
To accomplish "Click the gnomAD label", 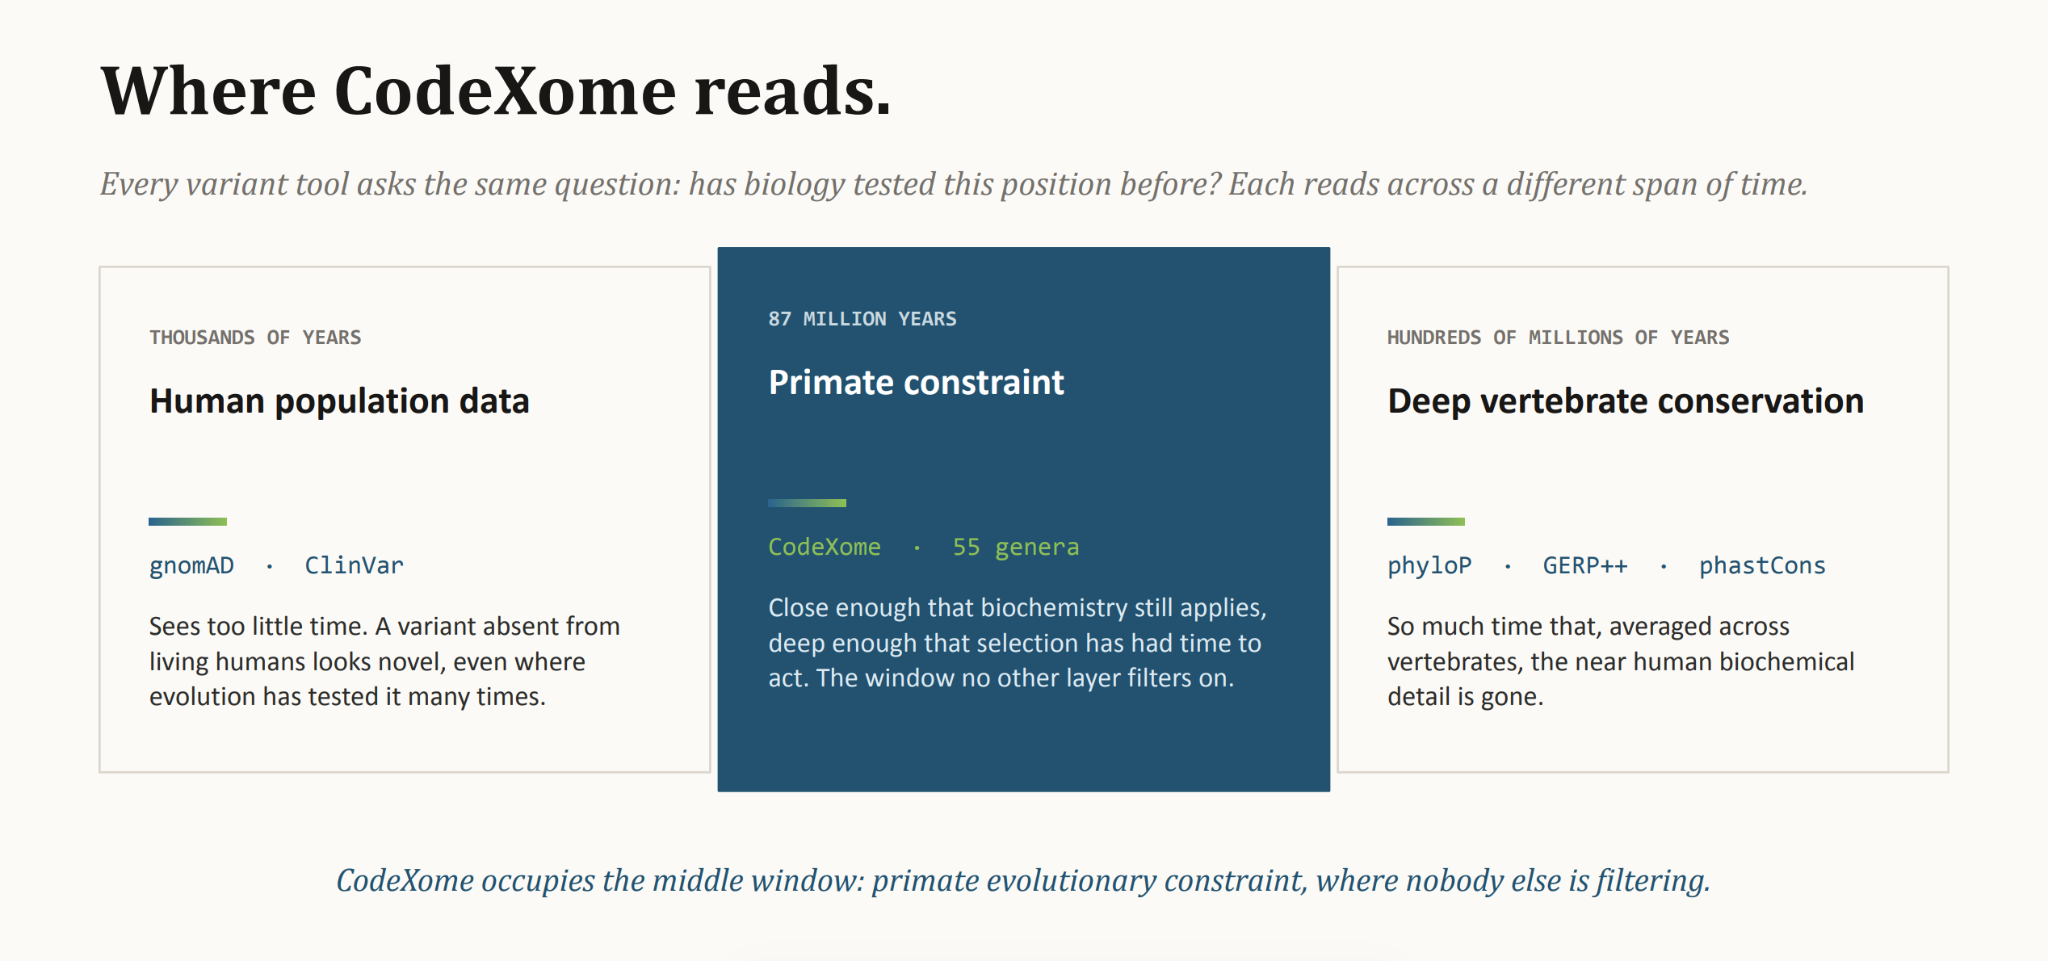I will coord(191,566).
